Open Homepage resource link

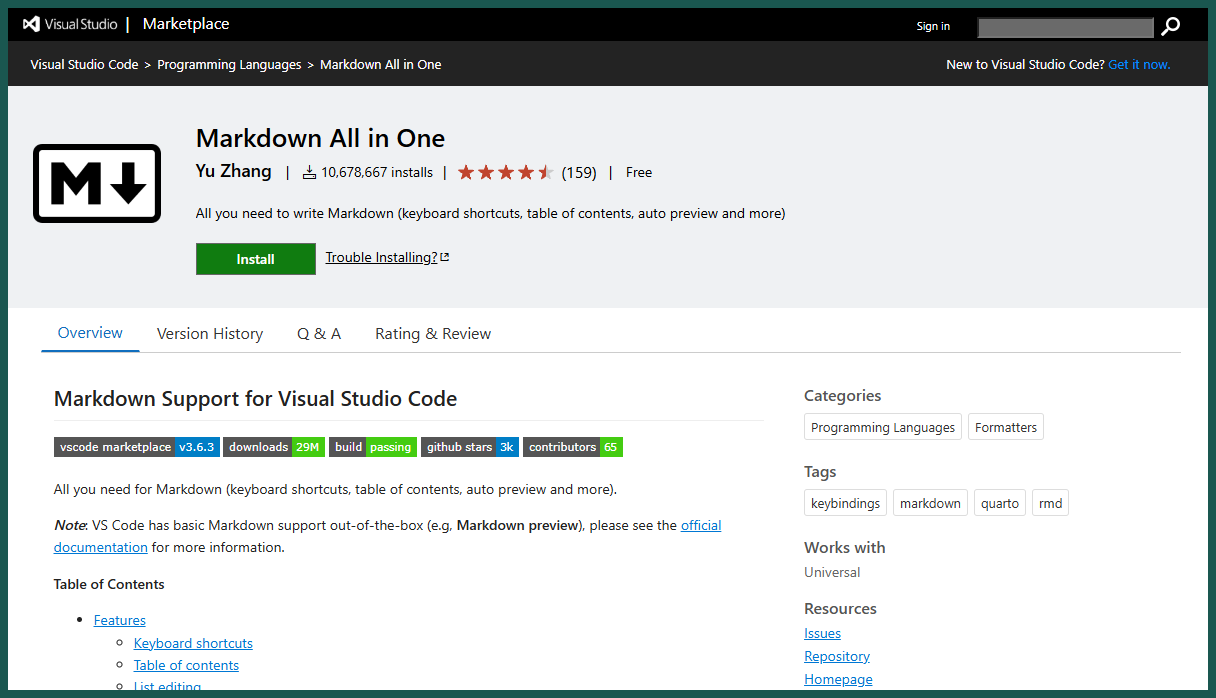[838, 679]
